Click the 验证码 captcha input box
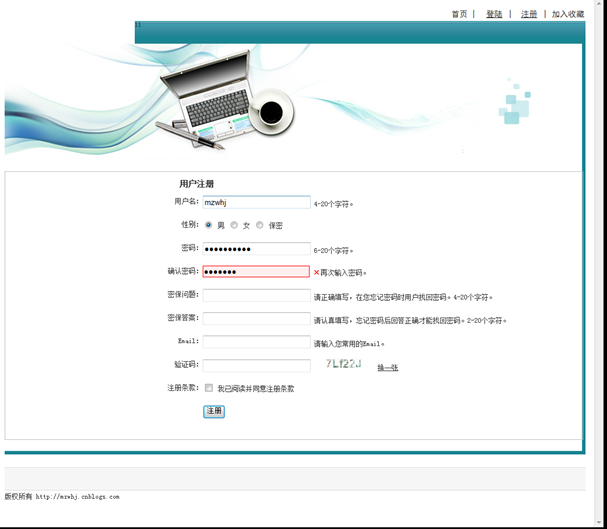Viewport: 607px width, 529px height. tap(256, 365)
